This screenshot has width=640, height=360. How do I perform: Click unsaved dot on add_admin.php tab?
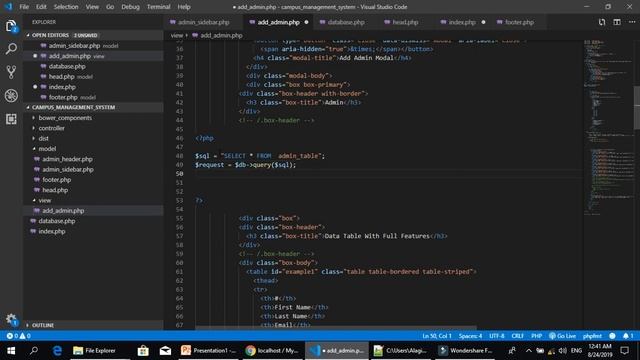click(x=306, y=22)
